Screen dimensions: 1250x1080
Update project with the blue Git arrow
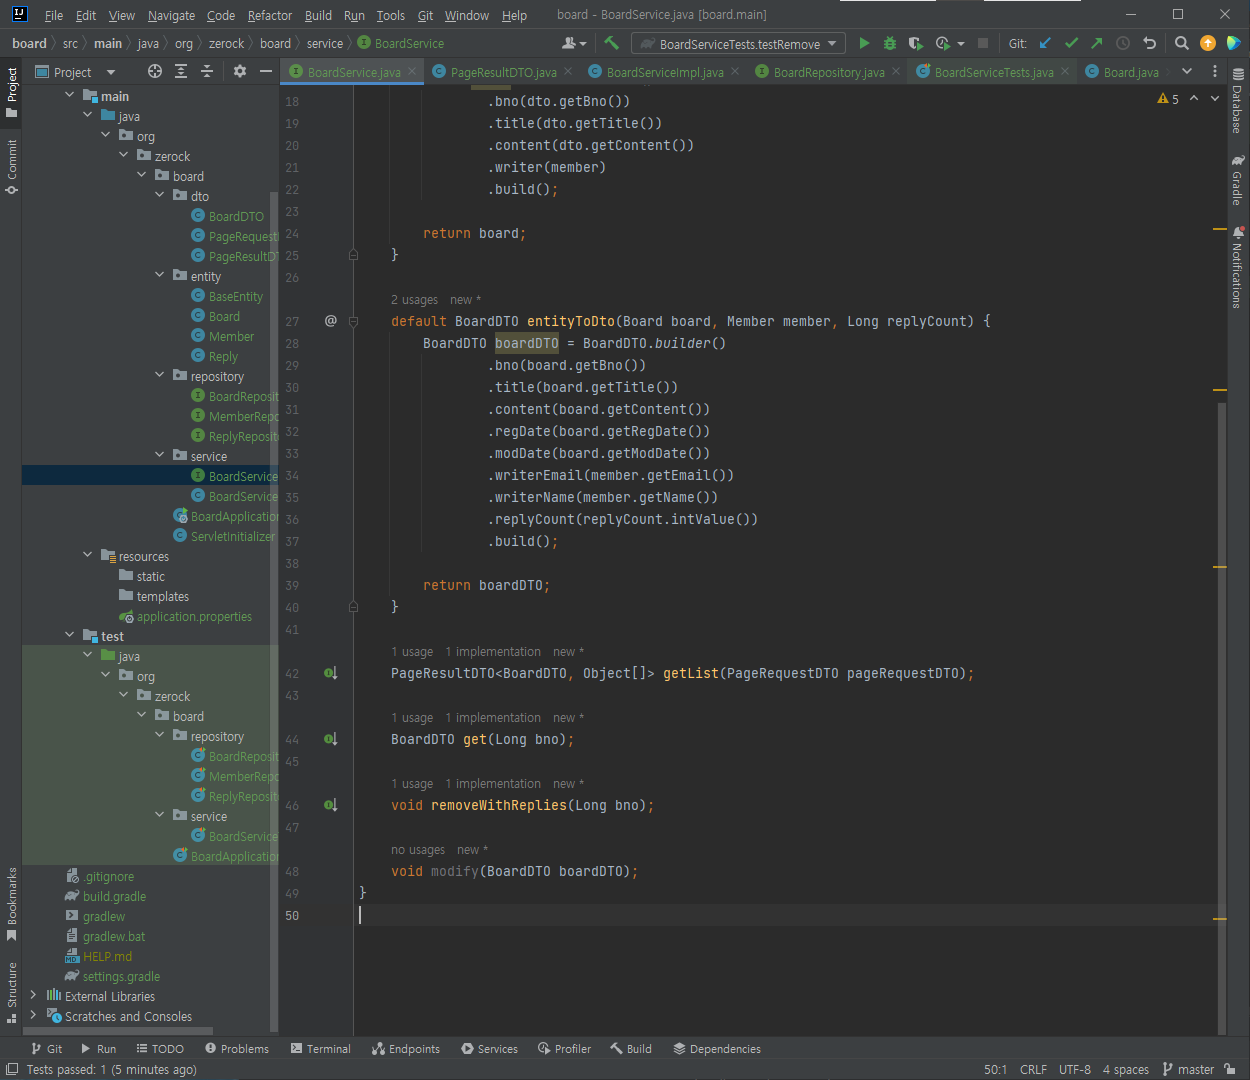tap(1045, 43)
